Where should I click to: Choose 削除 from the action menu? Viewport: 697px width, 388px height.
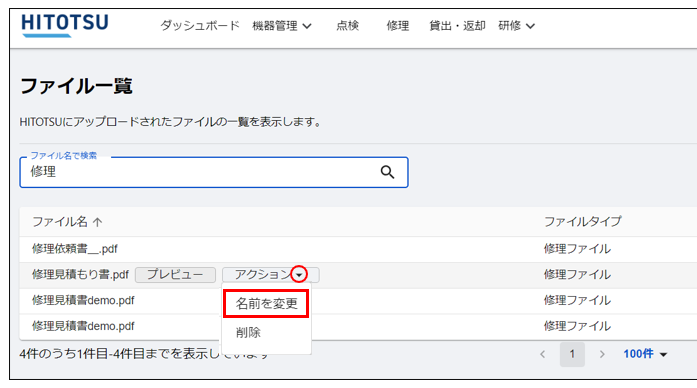pos(248,332)
